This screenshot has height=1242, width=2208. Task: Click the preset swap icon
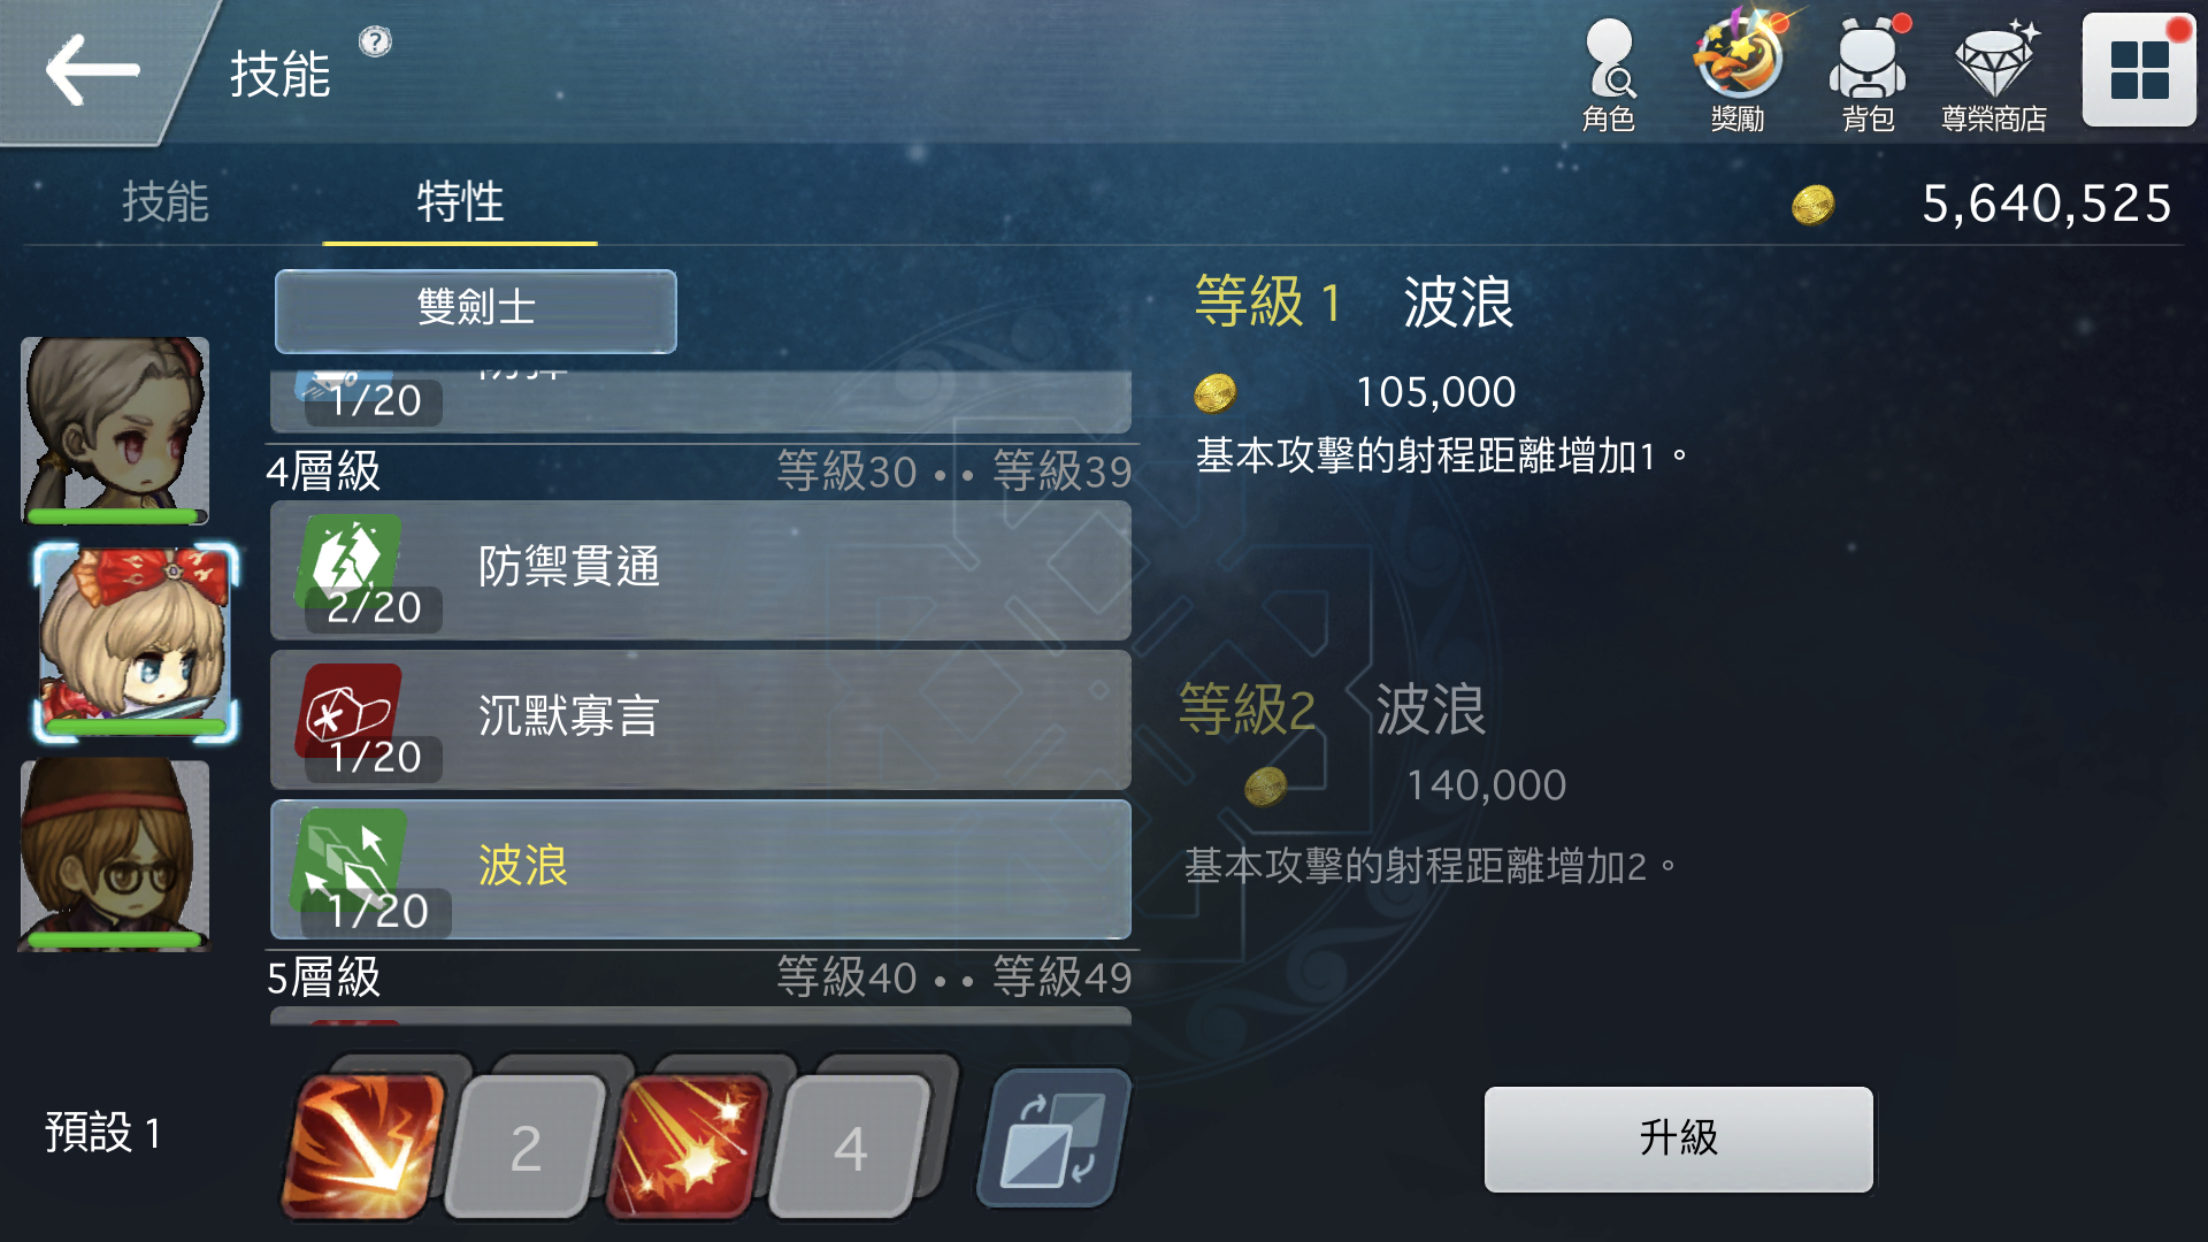click(x=1053, y=1137)
